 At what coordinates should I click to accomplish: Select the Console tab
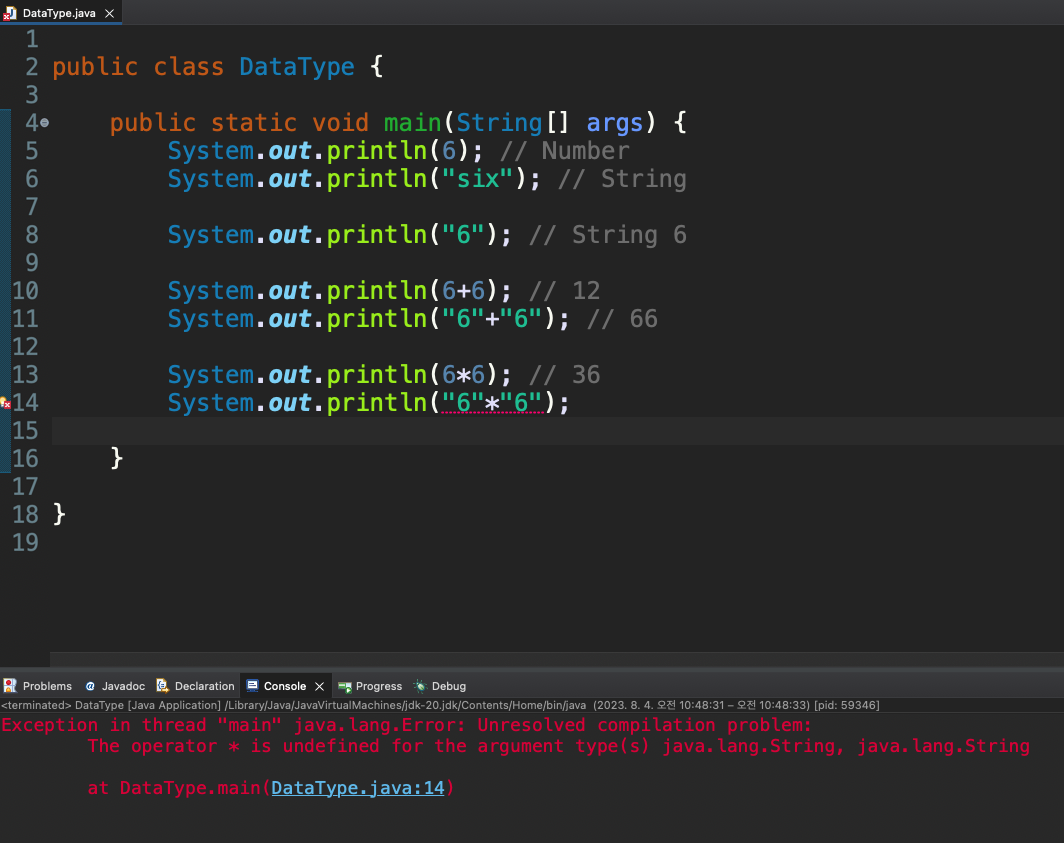[284, 686]
